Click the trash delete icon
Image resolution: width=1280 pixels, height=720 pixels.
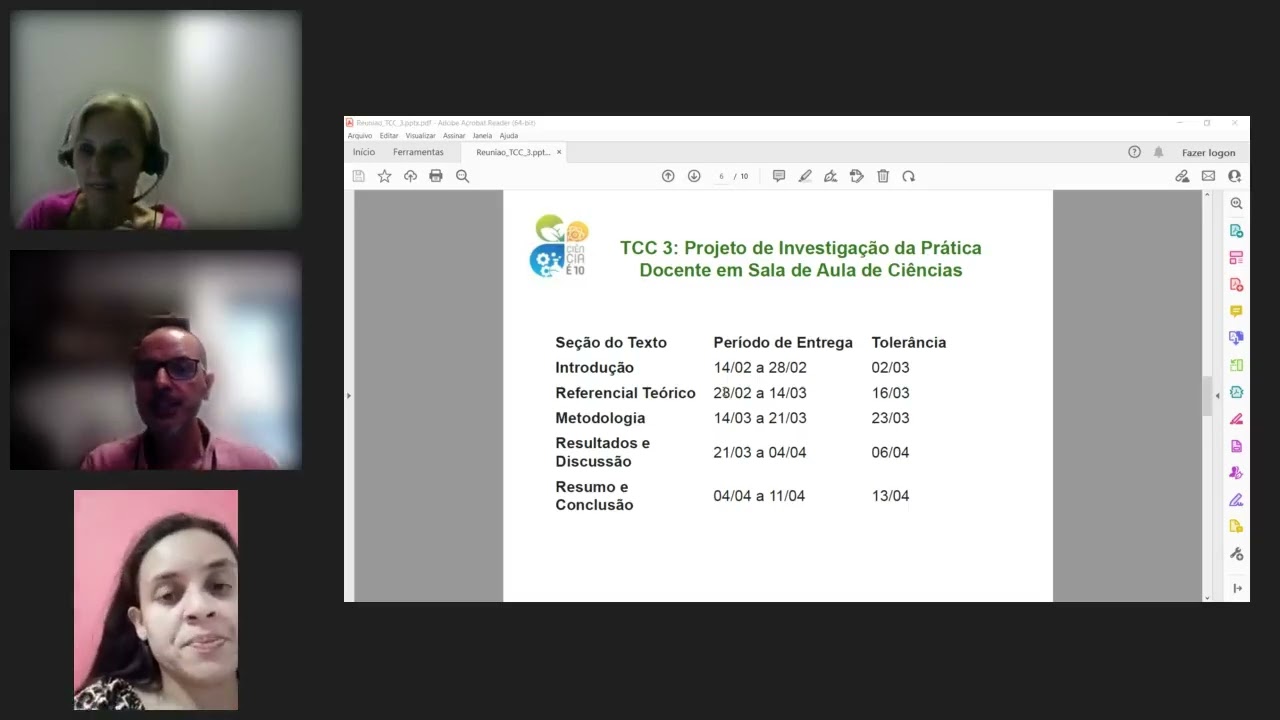[883, 176]
